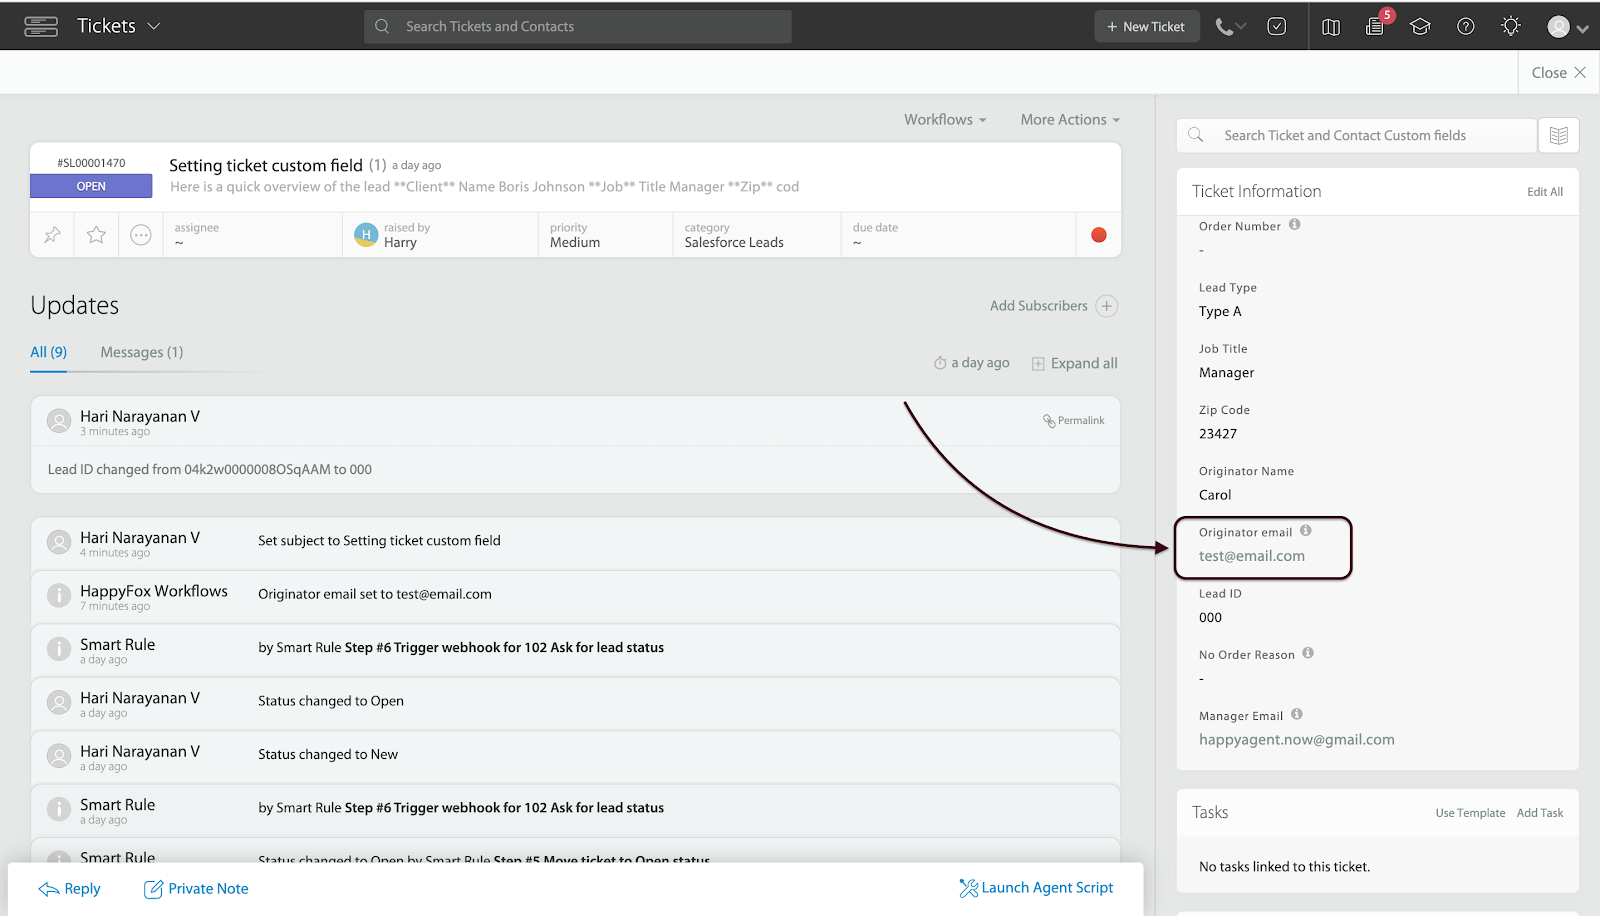The image size is (1600, 916).
Task: Expand the Tickets module dropdown
Action: click(x=119, y=26)
